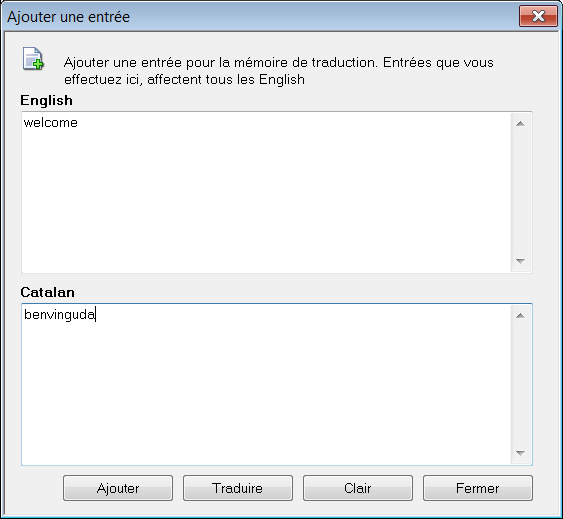Click the English field's vertical scrollbar track
This screenshot has height=519, width=563.
pyautogui.click(x=520, y=193)
